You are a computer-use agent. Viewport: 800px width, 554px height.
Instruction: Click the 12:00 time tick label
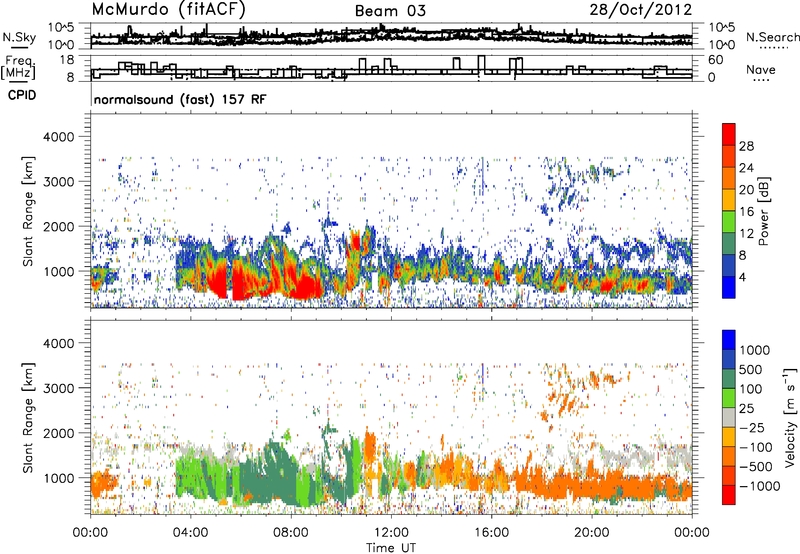[391, 533]
